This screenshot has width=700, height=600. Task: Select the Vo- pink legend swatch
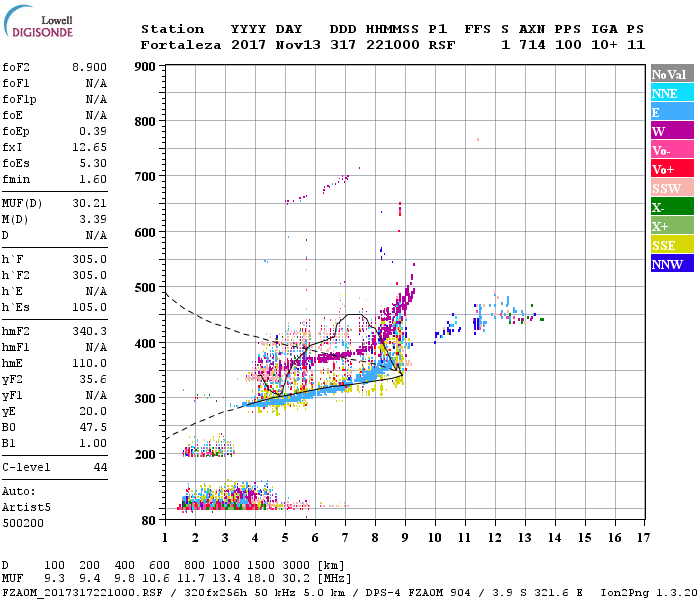pyautogui.click(x=672, y=150)
